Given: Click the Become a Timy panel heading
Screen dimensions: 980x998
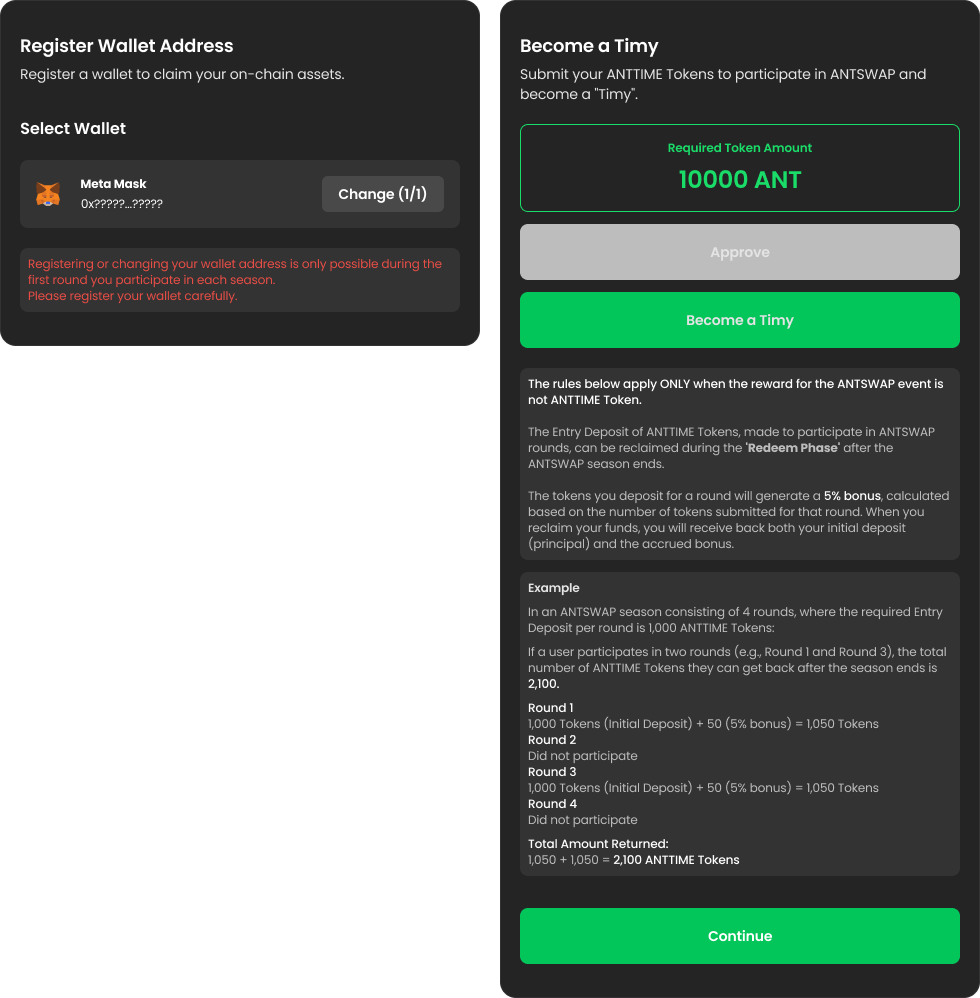Looking at the screenshot, I should tap(589, 46).
